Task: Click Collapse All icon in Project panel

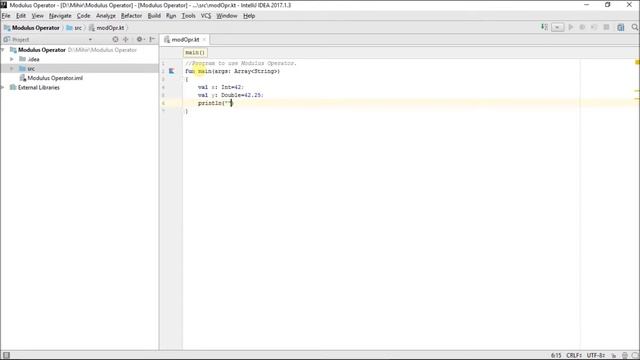Action: [x=126, y=40]
